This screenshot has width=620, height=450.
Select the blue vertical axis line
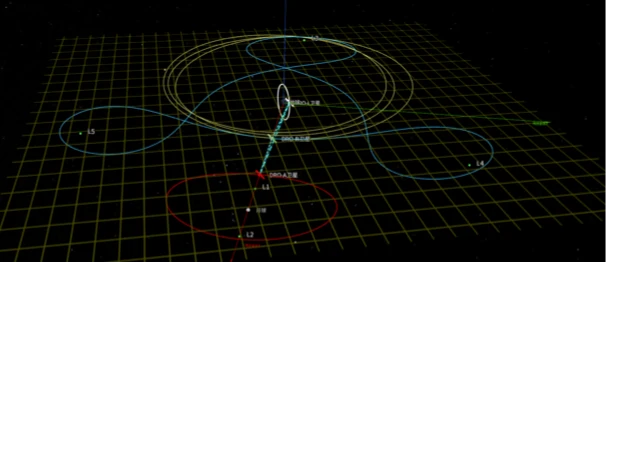point(284,40)
